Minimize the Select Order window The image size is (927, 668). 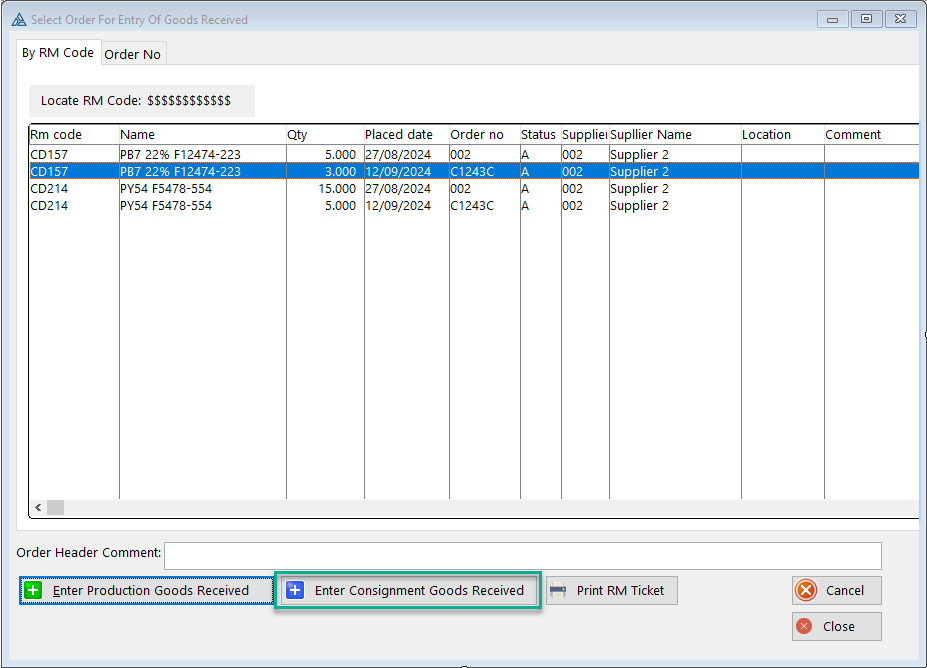click(832, 20)
